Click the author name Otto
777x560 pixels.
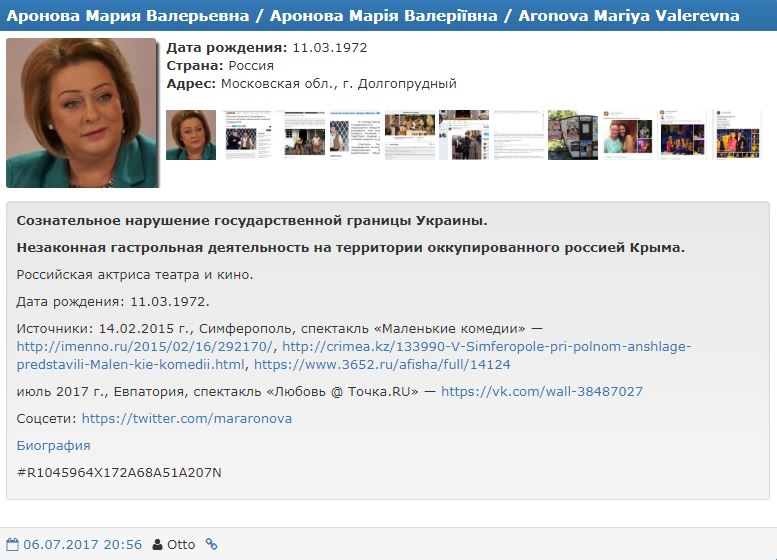[181, 545]
